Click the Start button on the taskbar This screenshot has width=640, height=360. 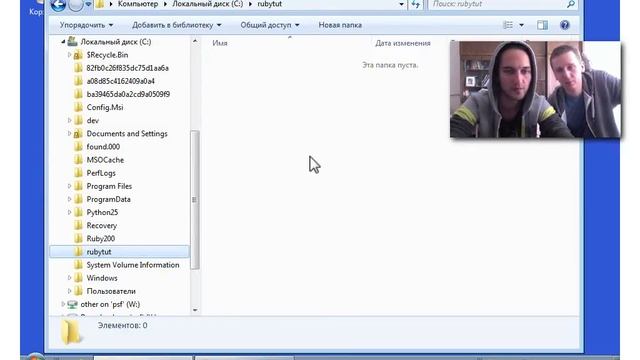pos(35,357)
